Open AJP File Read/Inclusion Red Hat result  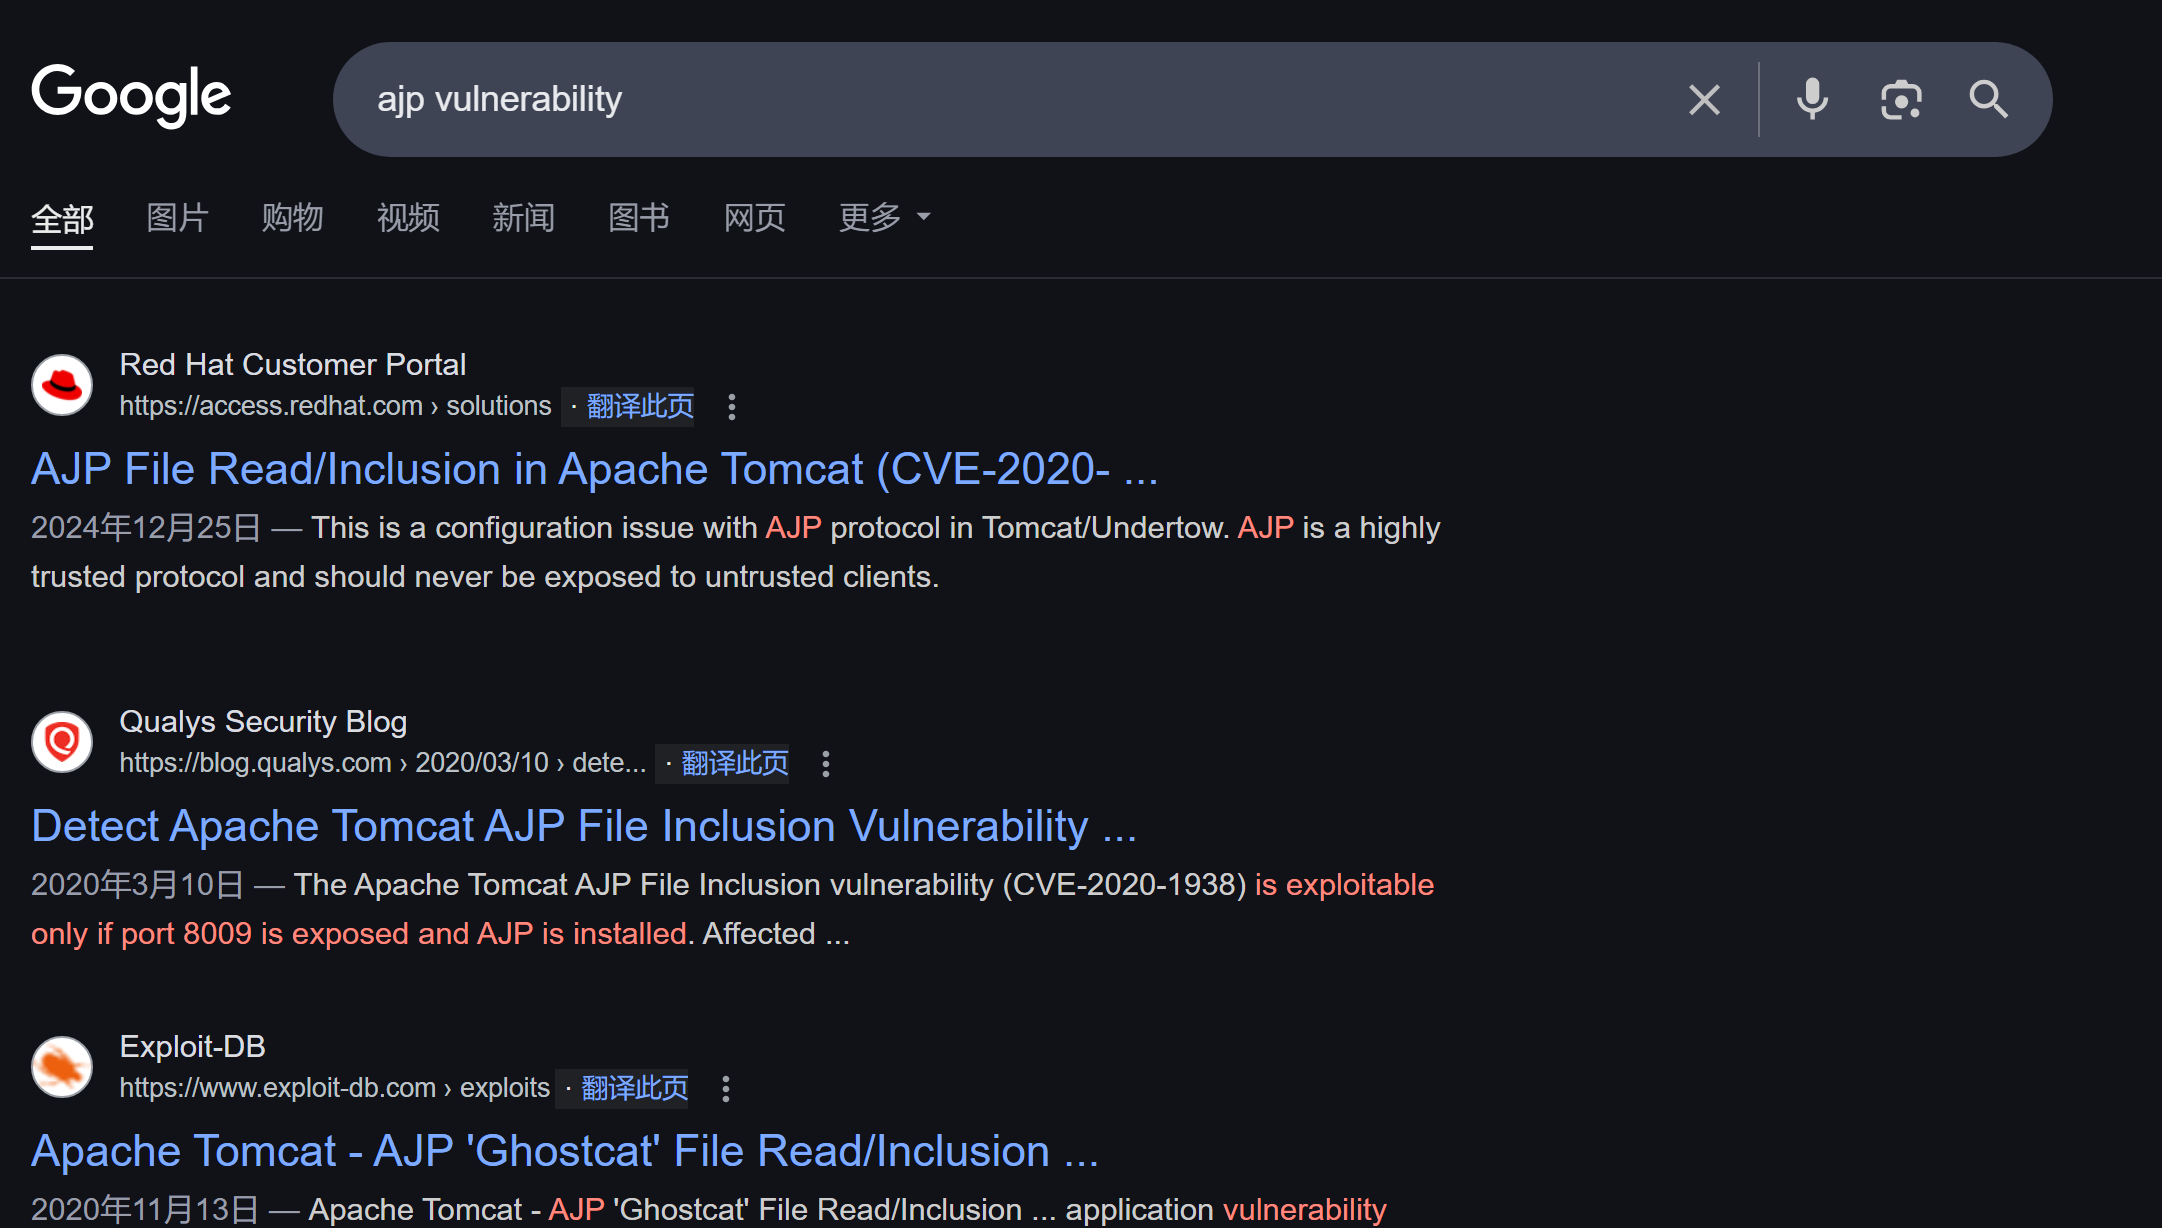pyautogui.click(x=594, y=469)
